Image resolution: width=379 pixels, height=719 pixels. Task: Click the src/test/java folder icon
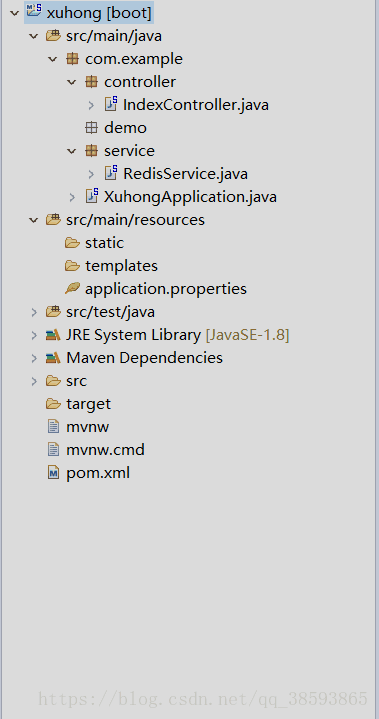pyautogui.click(x=54, y=312)
